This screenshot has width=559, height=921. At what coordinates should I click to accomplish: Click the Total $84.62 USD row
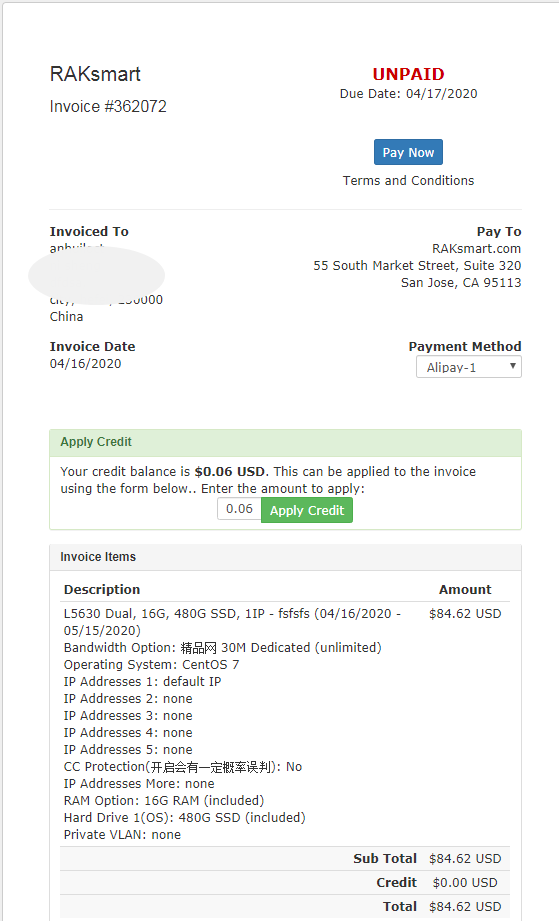coord(285,907)
